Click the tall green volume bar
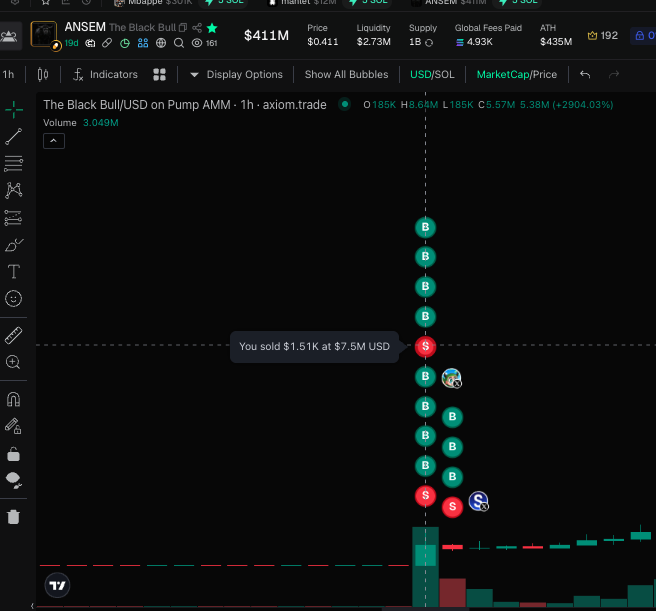Image resolution: width=656 pixels, height=611 pixels. tap(425, 567)
